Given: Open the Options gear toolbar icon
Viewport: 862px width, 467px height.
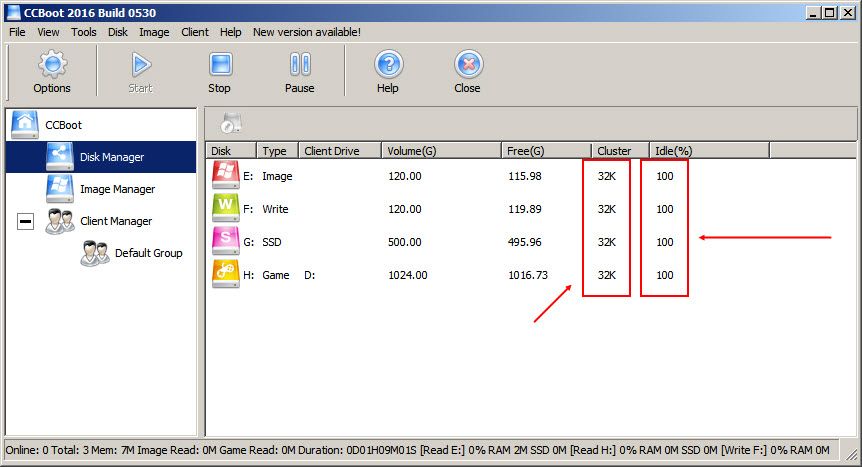Looking at the screenshot, I should pyautogui.click(x=52, y=64).
